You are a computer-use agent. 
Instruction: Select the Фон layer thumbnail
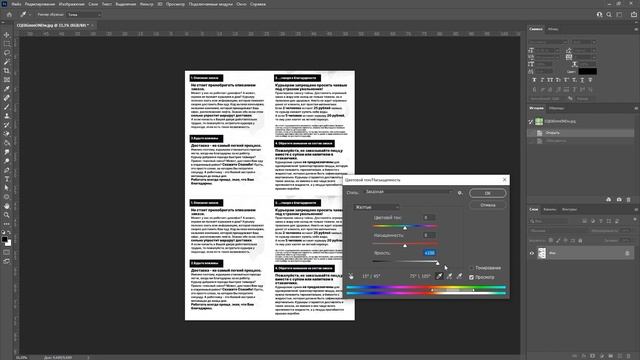click(x=542, y=253)
